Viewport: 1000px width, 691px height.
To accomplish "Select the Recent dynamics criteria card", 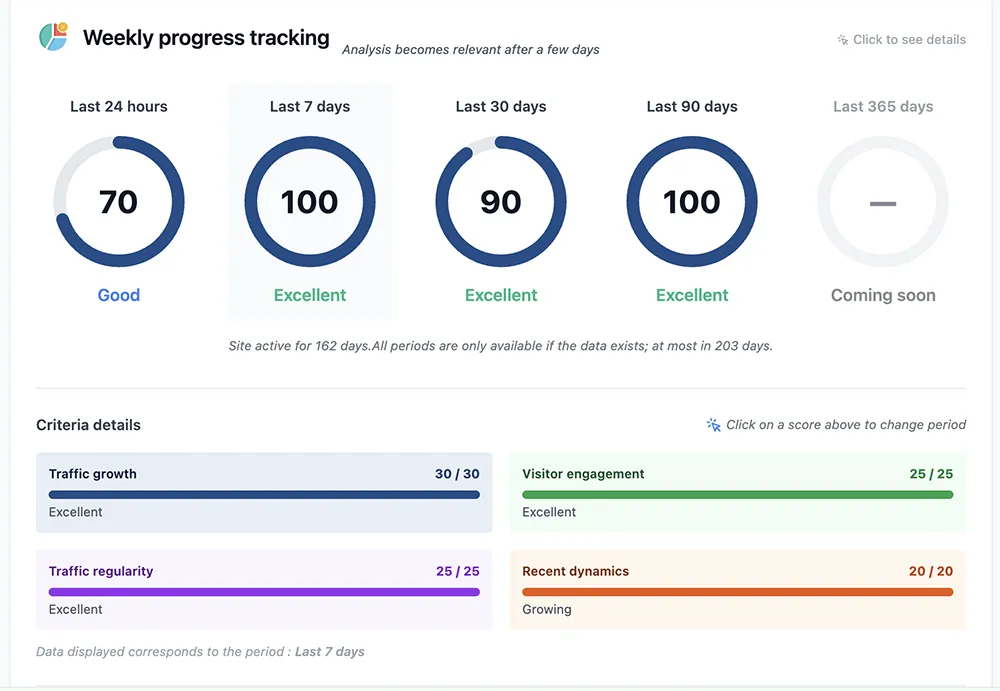I will click(738, 590).
